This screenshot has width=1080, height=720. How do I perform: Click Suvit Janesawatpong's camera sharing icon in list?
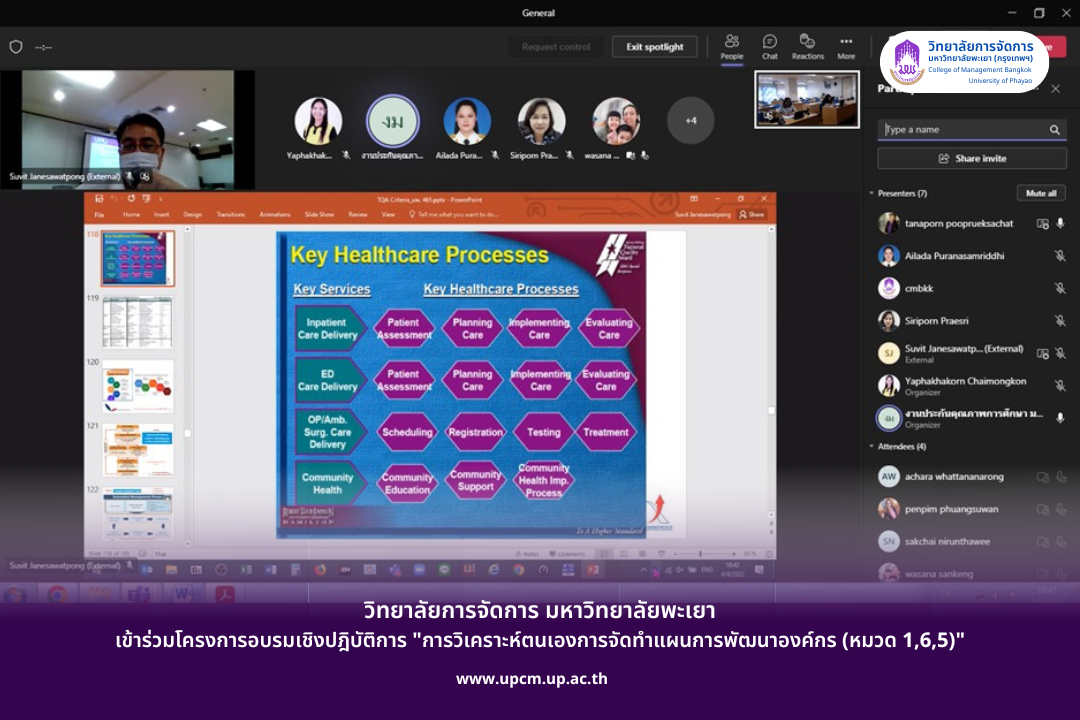1043,353
